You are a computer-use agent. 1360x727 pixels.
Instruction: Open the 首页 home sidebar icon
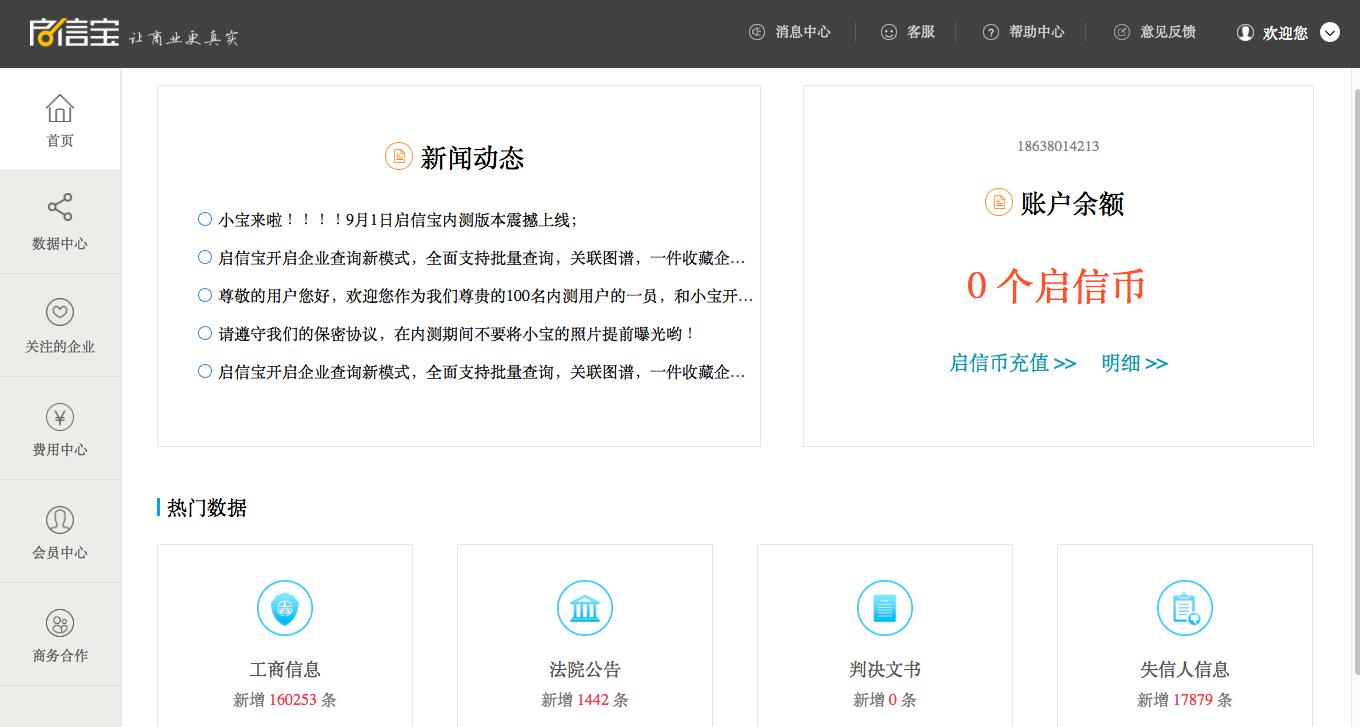tap(60, 109)
